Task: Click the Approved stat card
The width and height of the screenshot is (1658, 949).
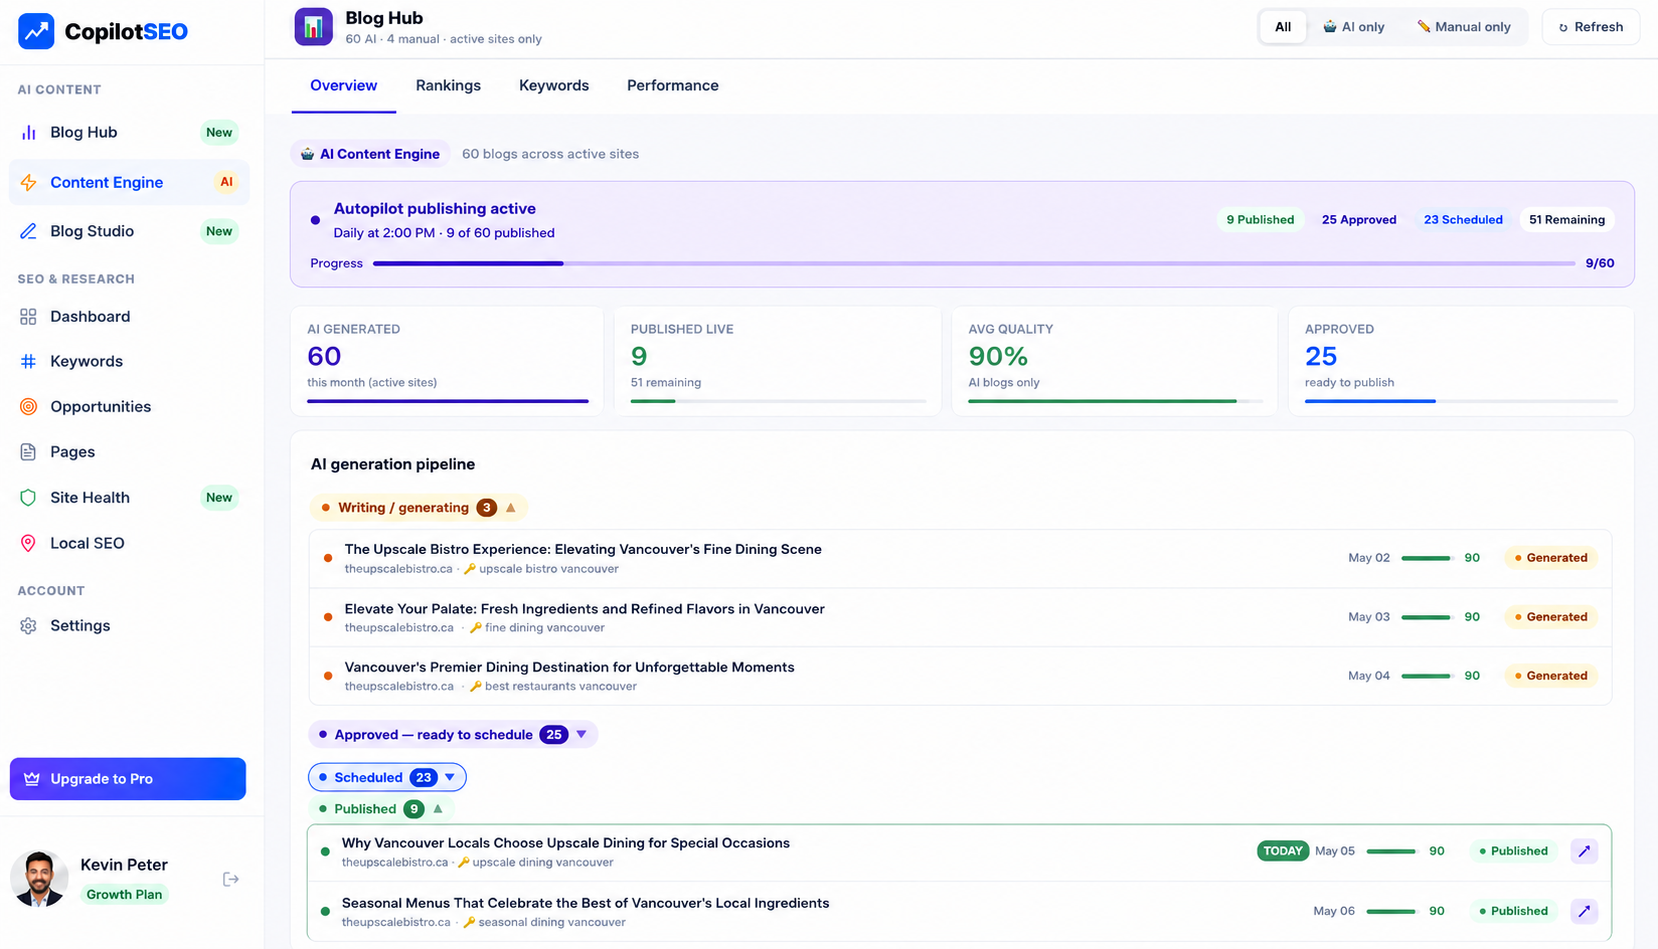Action: (x=1461, y=361)
